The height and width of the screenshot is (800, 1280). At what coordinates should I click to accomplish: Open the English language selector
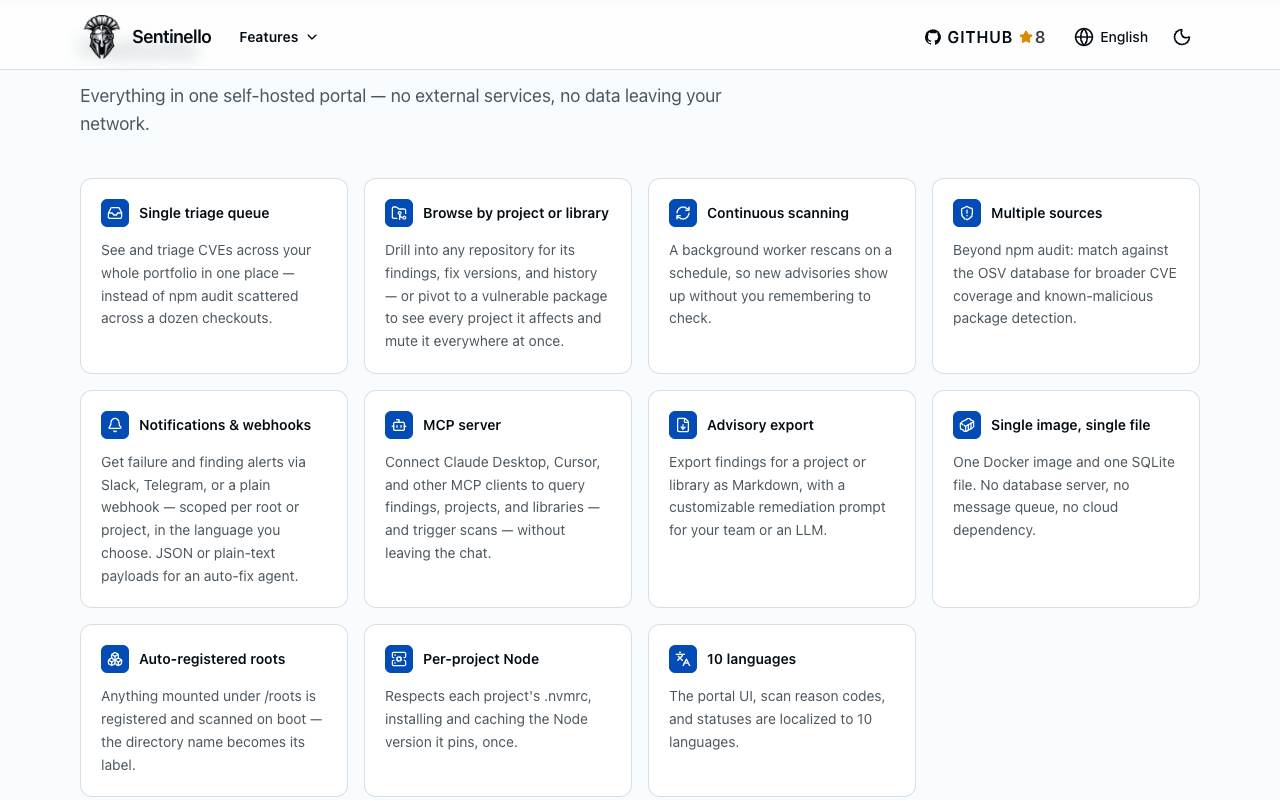[x=1111, y=37]
